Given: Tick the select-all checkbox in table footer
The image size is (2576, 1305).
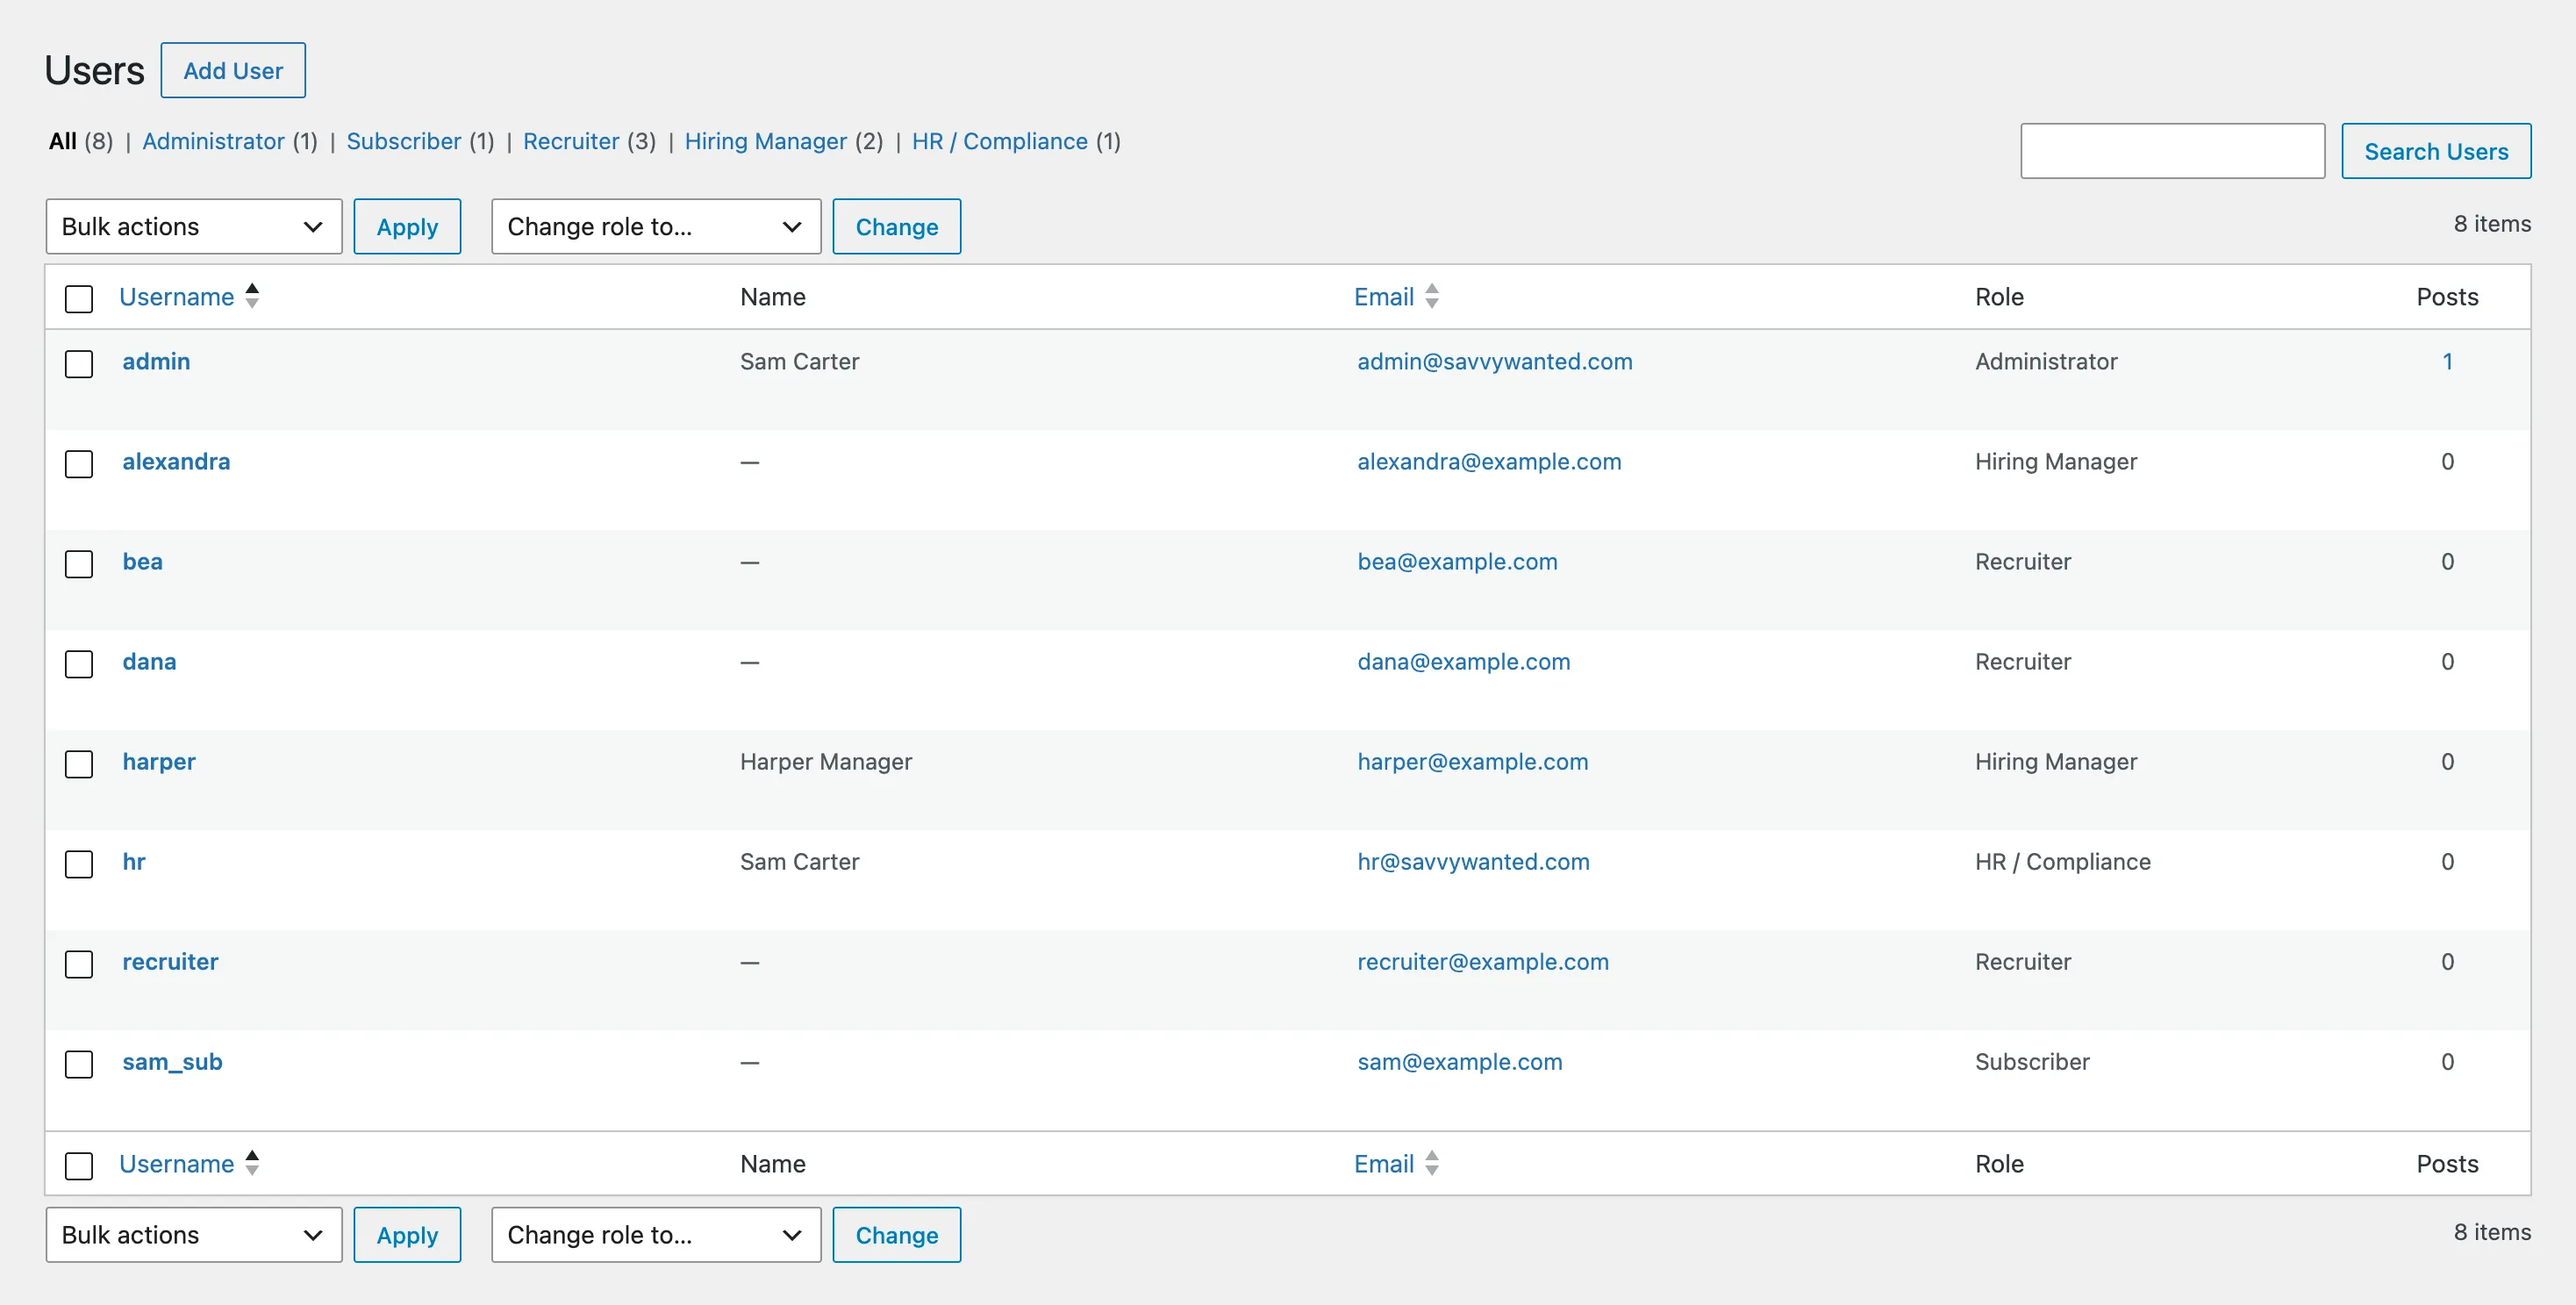Looking at the screenshot, I should (79, 1166).
